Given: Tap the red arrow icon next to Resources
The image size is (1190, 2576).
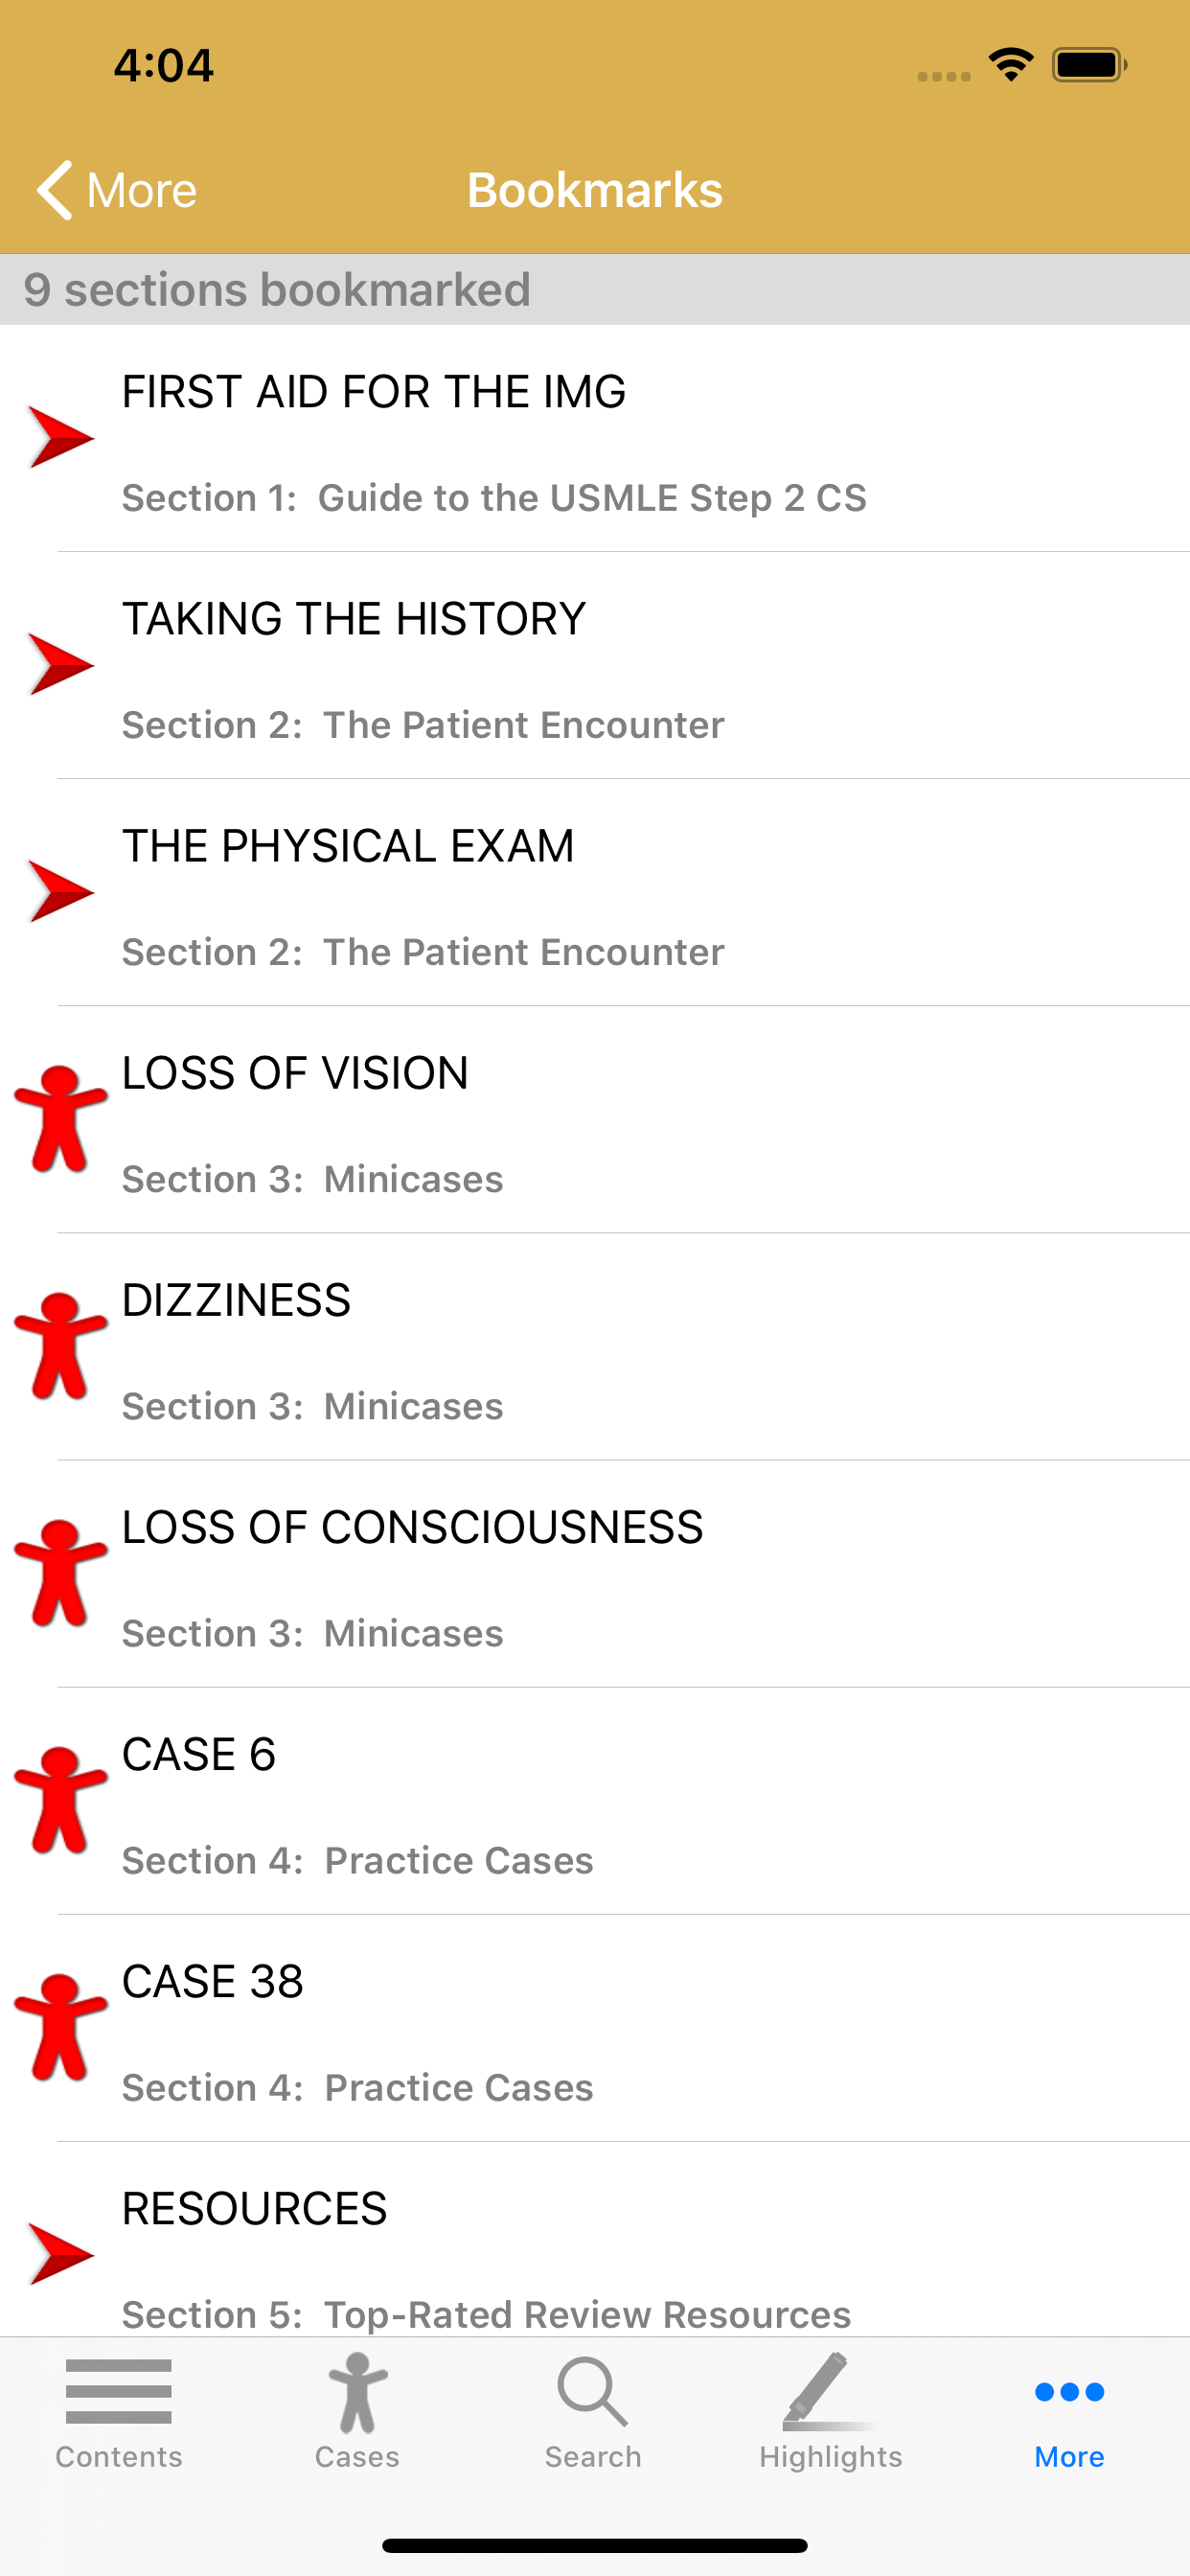Looking at the screenshot, I should click(61, 2253).
